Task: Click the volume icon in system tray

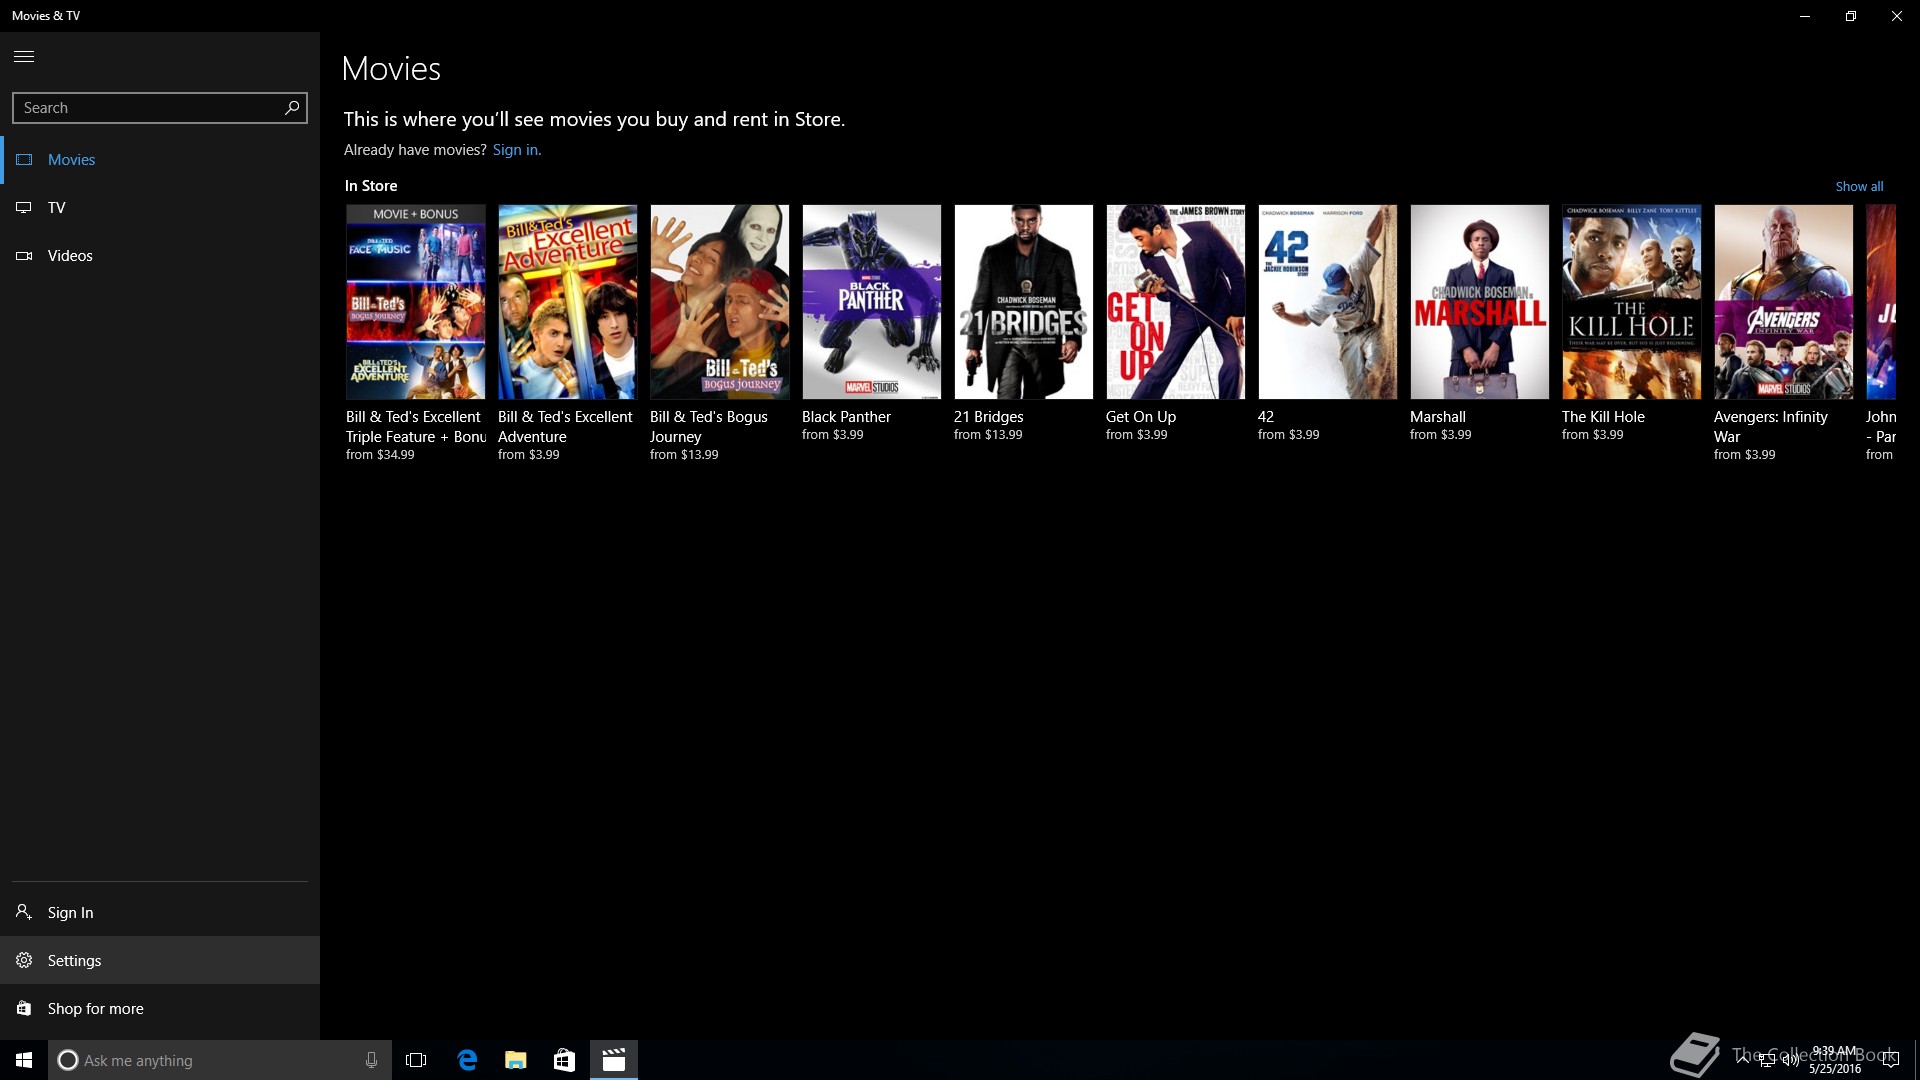Action: point(1790,1061)
